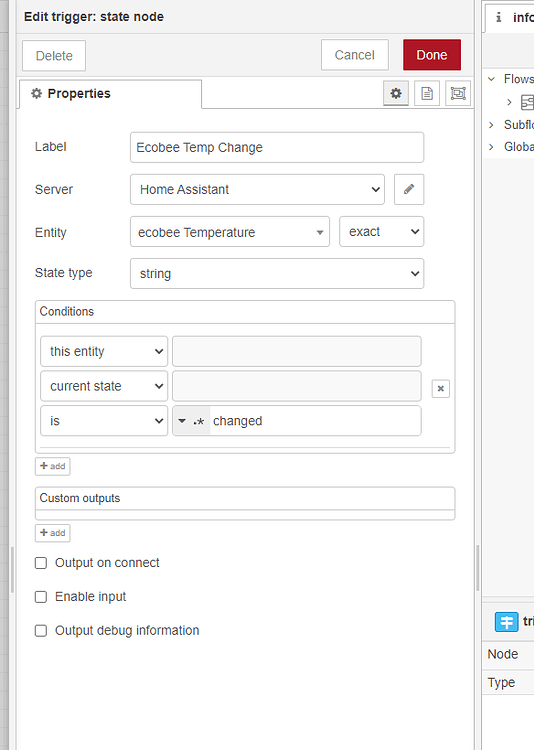Click the disabled field beside current state

click(297, 386)
